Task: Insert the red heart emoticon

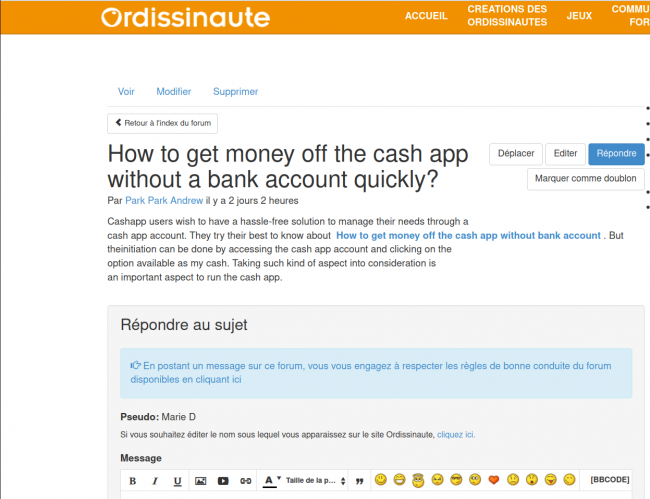Action: click(494, 480)
